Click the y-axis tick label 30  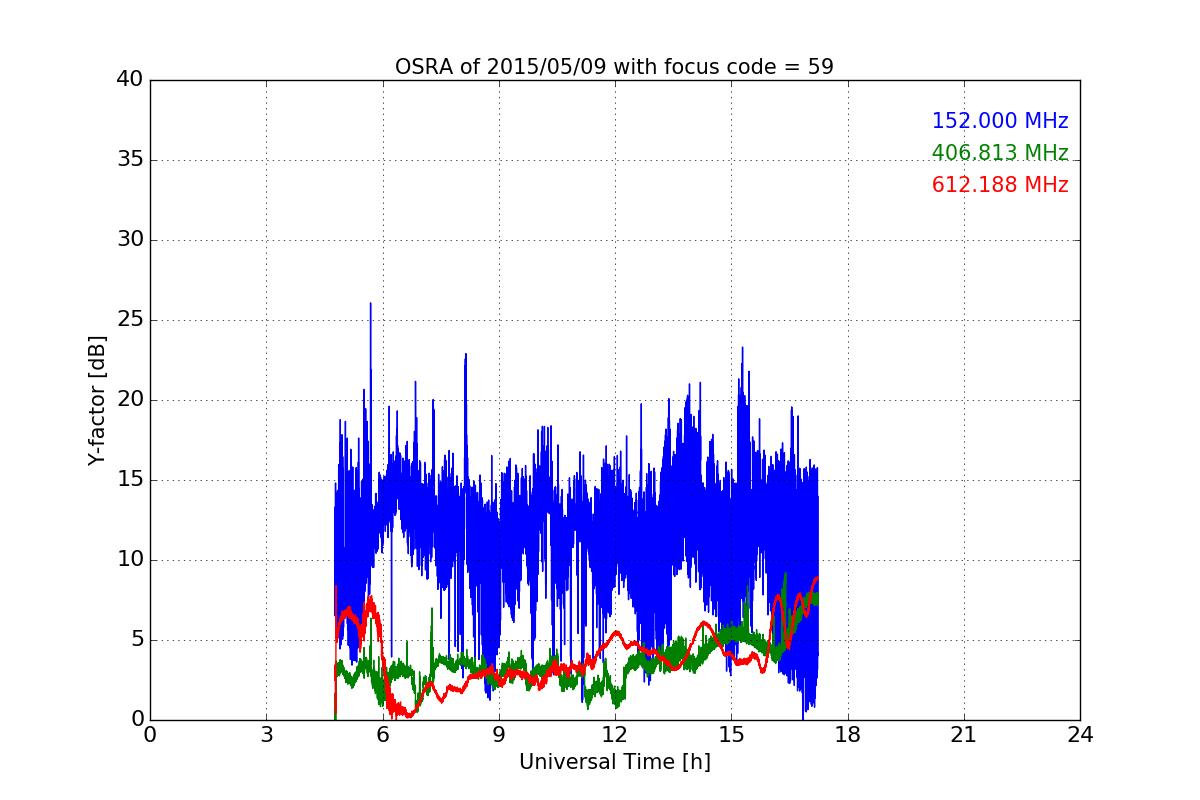coord(130,240)
